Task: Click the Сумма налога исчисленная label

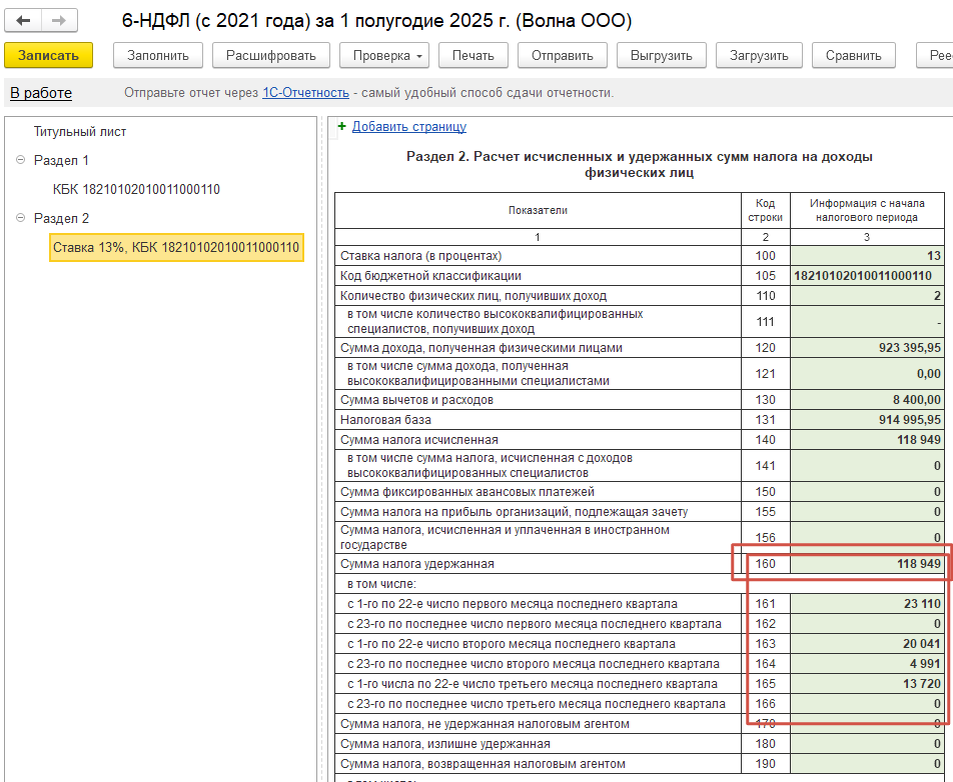Action: pyautogui.click(x=419, y=440)
